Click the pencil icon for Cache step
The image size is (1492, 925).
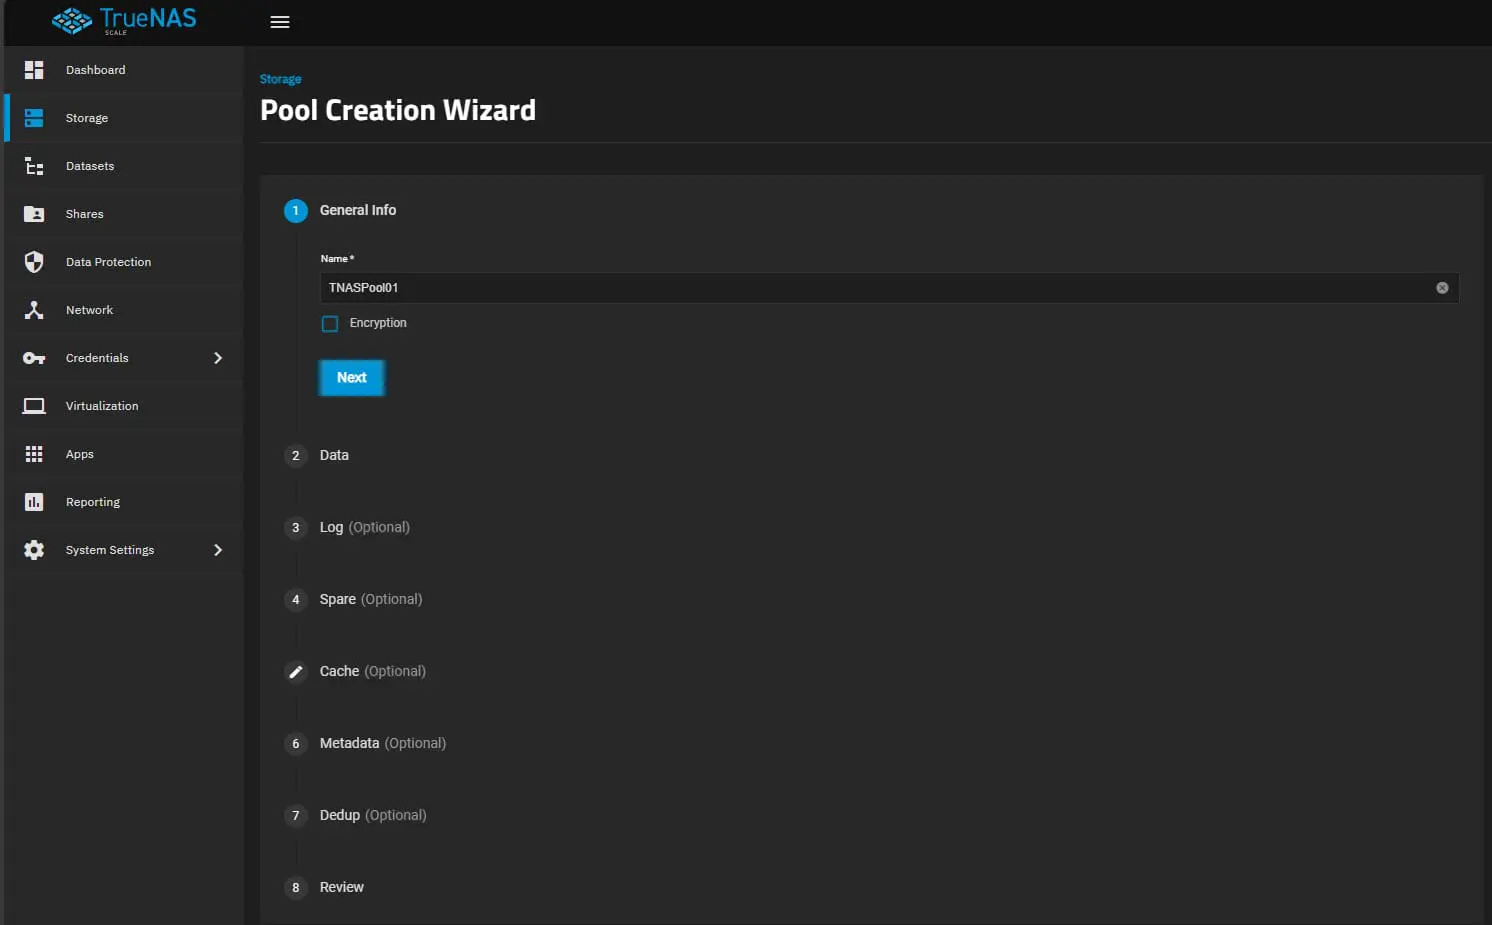click(x=296, y=672)
